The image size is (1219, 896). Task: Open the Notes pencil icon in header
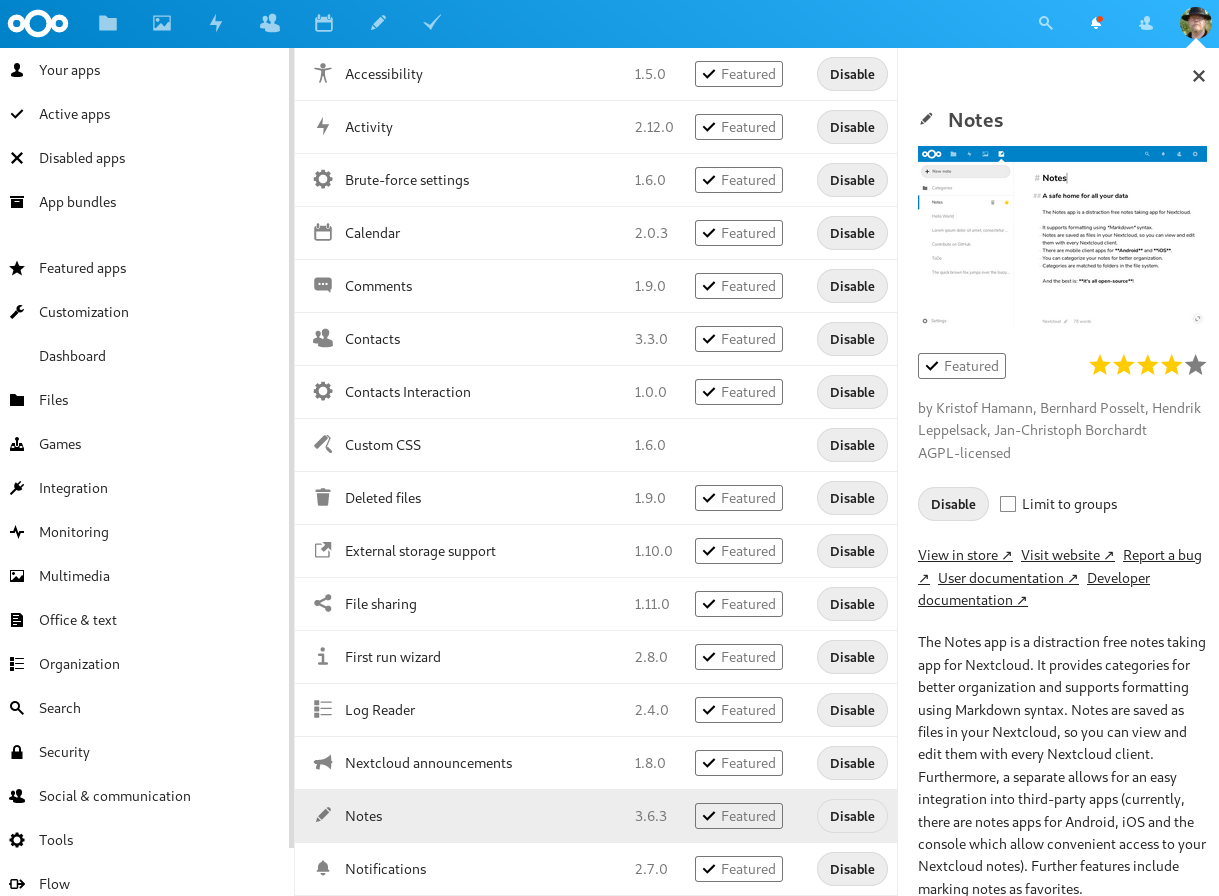pos(378,23)
